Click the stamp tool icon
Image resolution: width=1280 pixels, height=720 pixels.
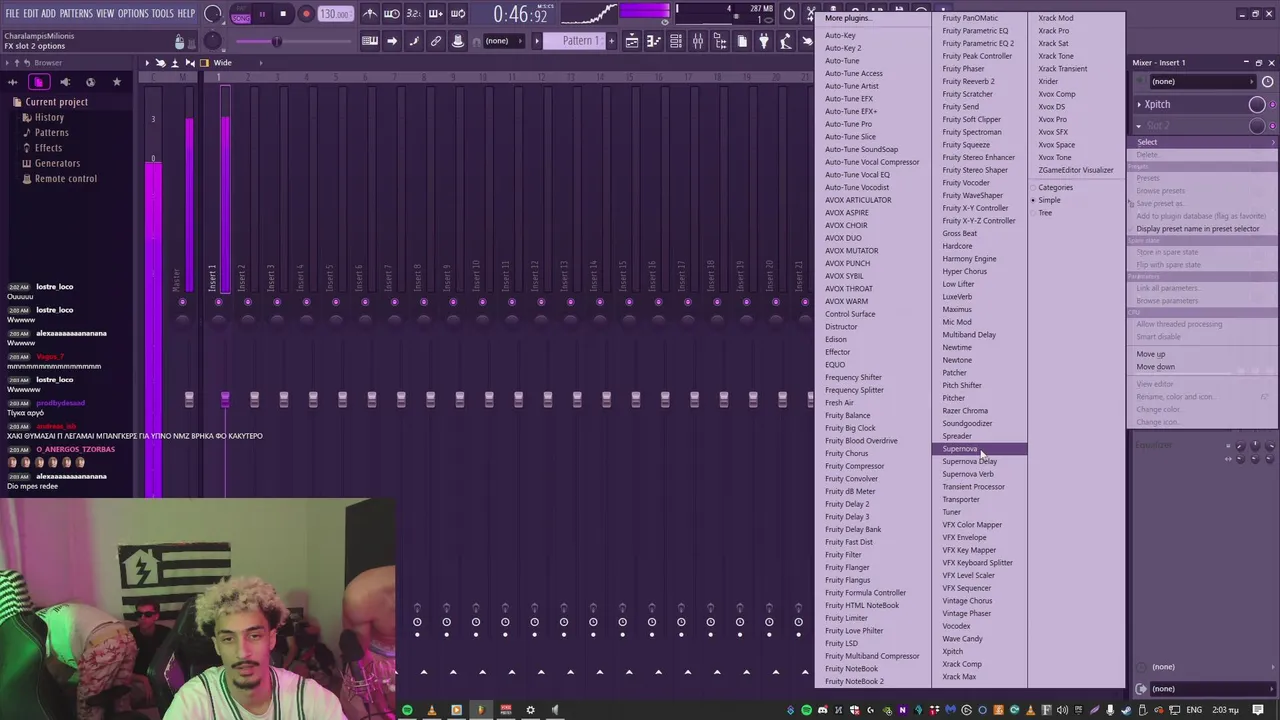(x=458, y=41)
